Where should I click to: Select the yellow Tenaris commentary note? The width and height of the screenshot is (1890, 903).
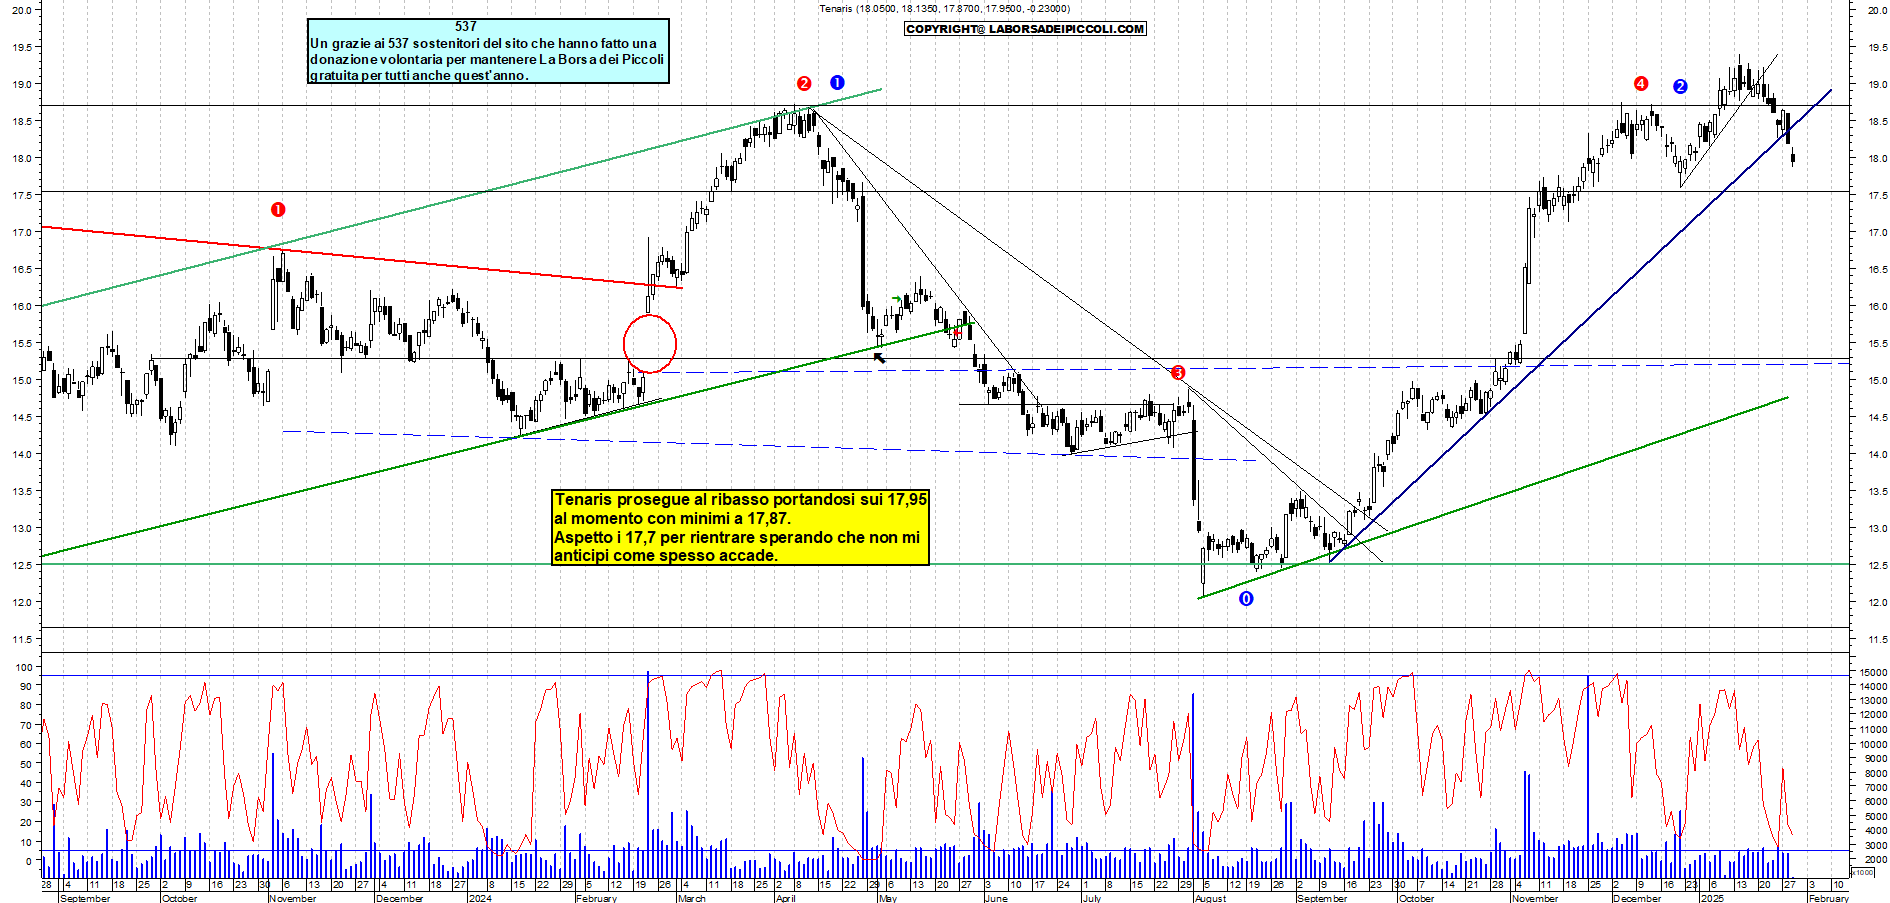click(x=741, y=527)
